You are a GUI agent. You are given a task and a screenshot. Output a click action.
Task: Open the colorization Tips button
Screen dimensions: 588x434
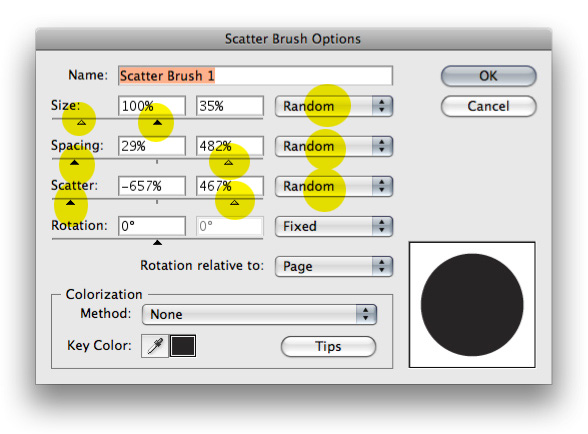coord(328,346)
